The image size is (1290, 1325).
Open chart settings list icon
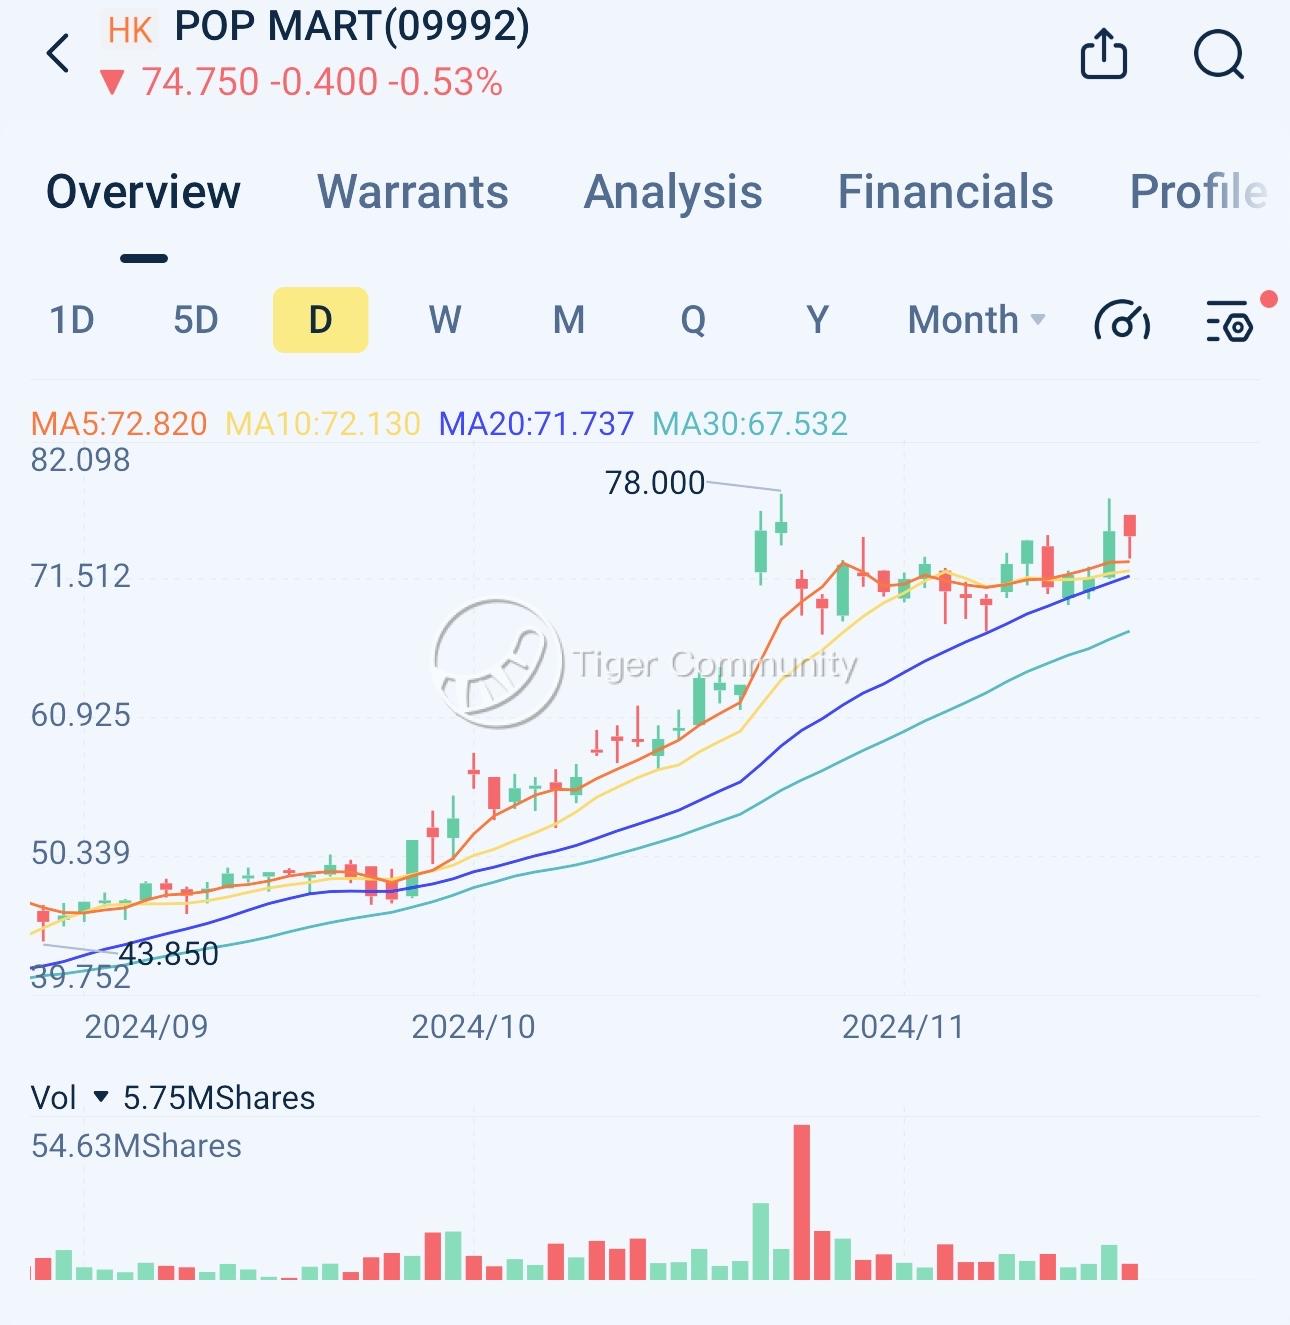[x=1229, y=321]
